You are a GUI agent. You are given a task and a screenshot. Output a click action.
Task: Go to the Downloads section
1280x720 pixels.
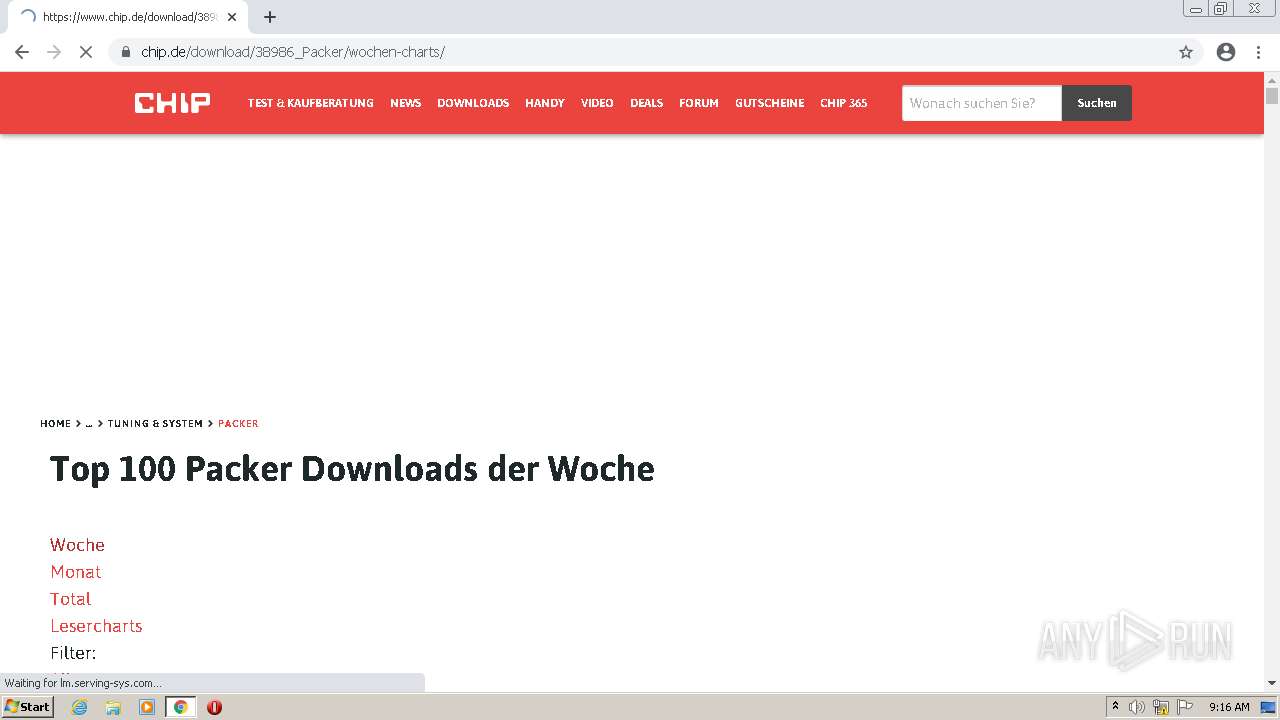pyautogui.click(x=473, y=103)
